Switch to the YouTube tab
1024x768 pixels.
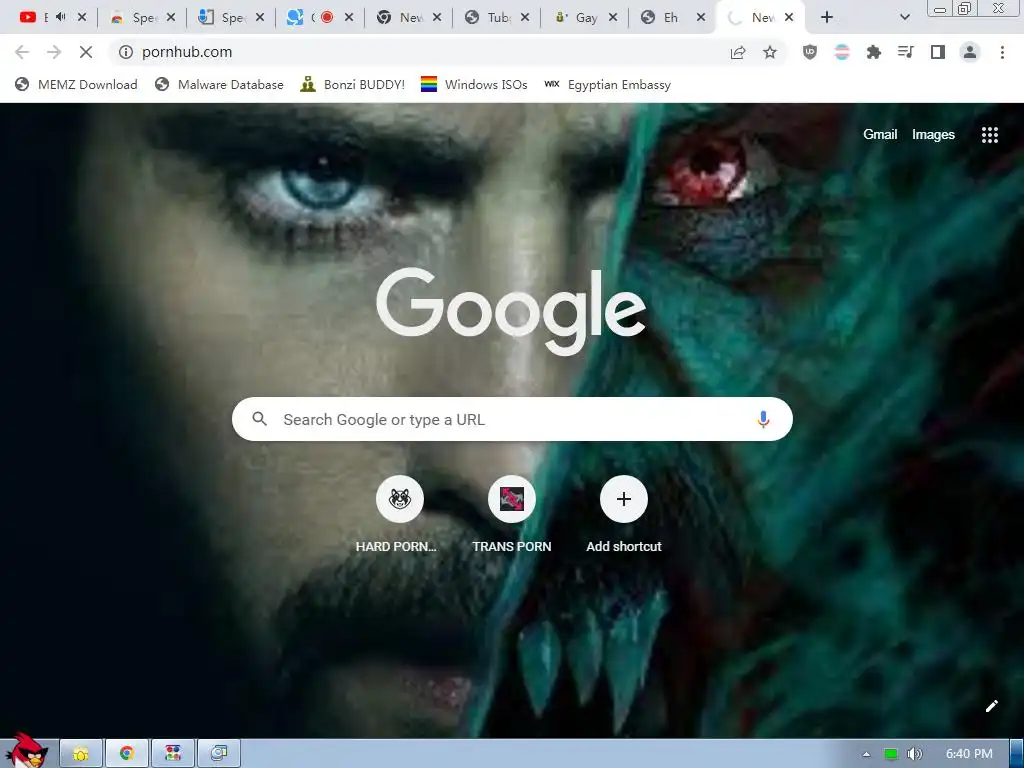tap(34, 18)
